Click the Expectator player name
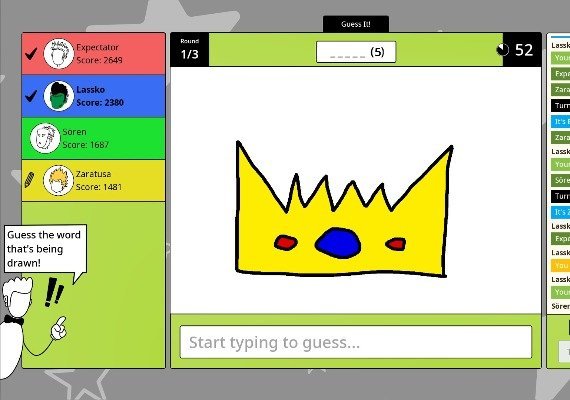This screenshot has height=400, width=570. pyautogui.click(x=97, y=47)
